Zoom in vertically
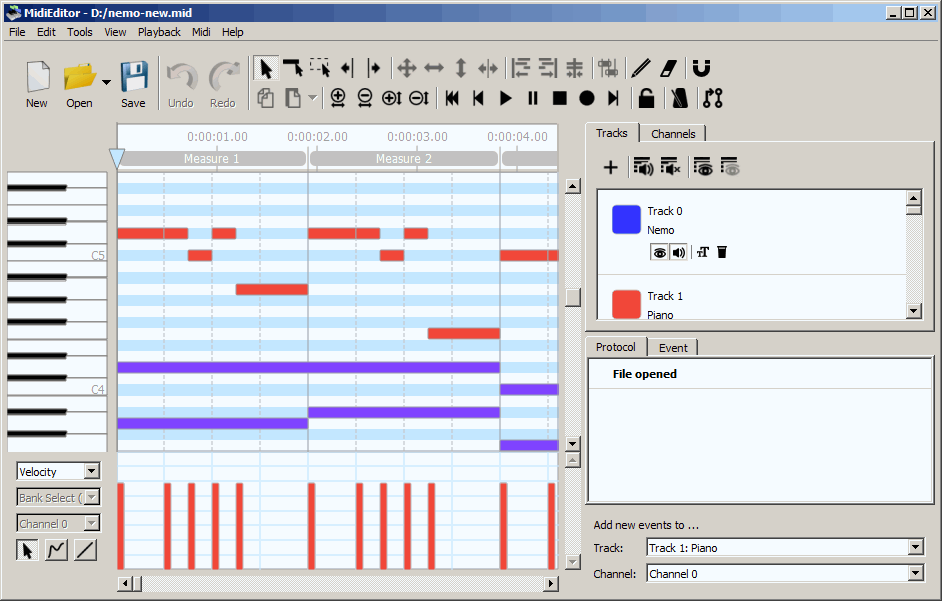The image size is (942, 601). coord(392,98)
